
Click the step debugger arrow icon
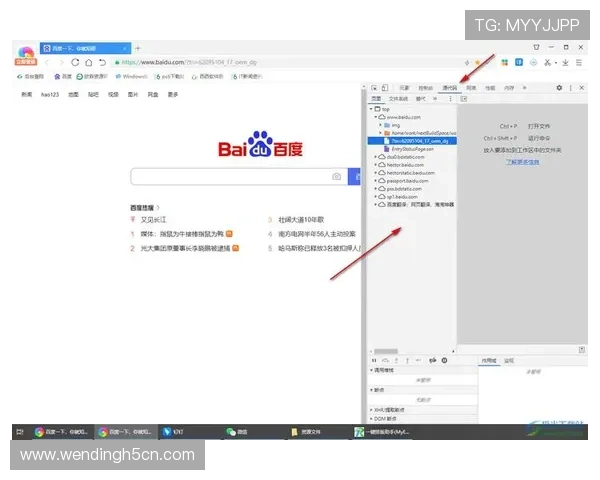coord(419,360)
